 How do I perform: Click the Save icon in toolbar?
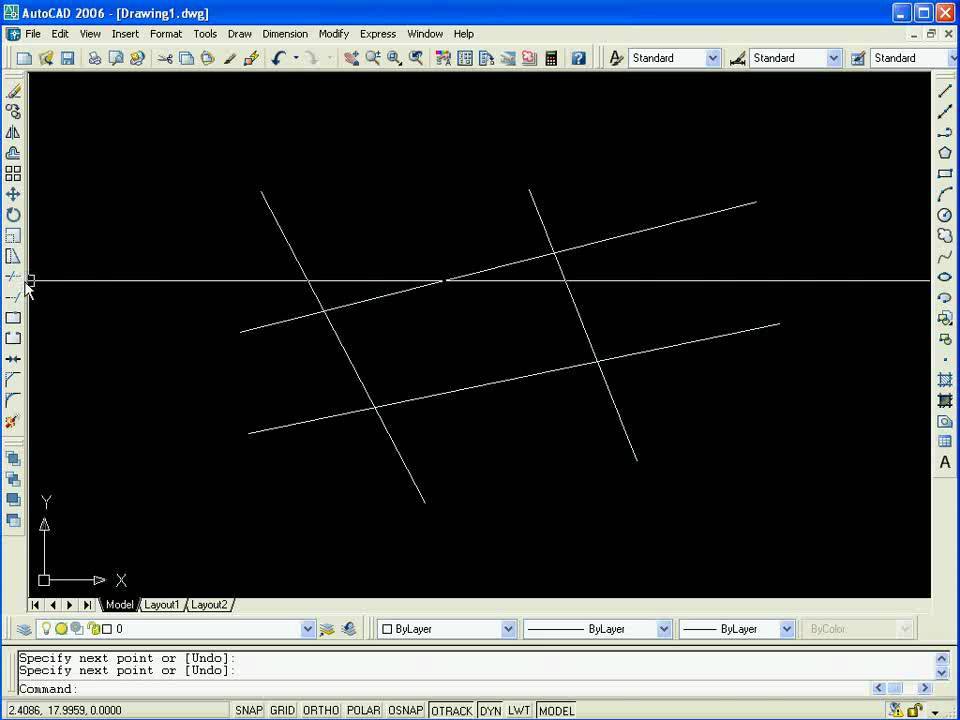click(x=67, y=58)
